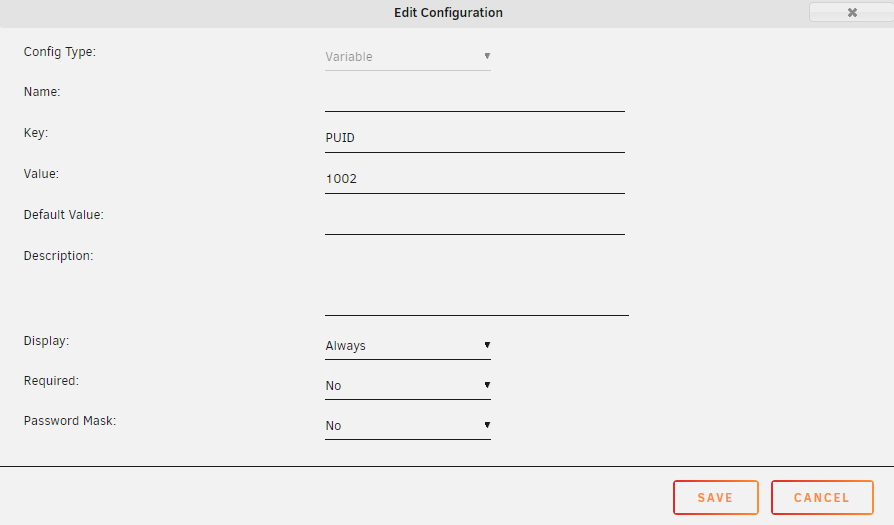
Task: Expand the Required dropdown showing No
Action: click(x=408, y=386)
